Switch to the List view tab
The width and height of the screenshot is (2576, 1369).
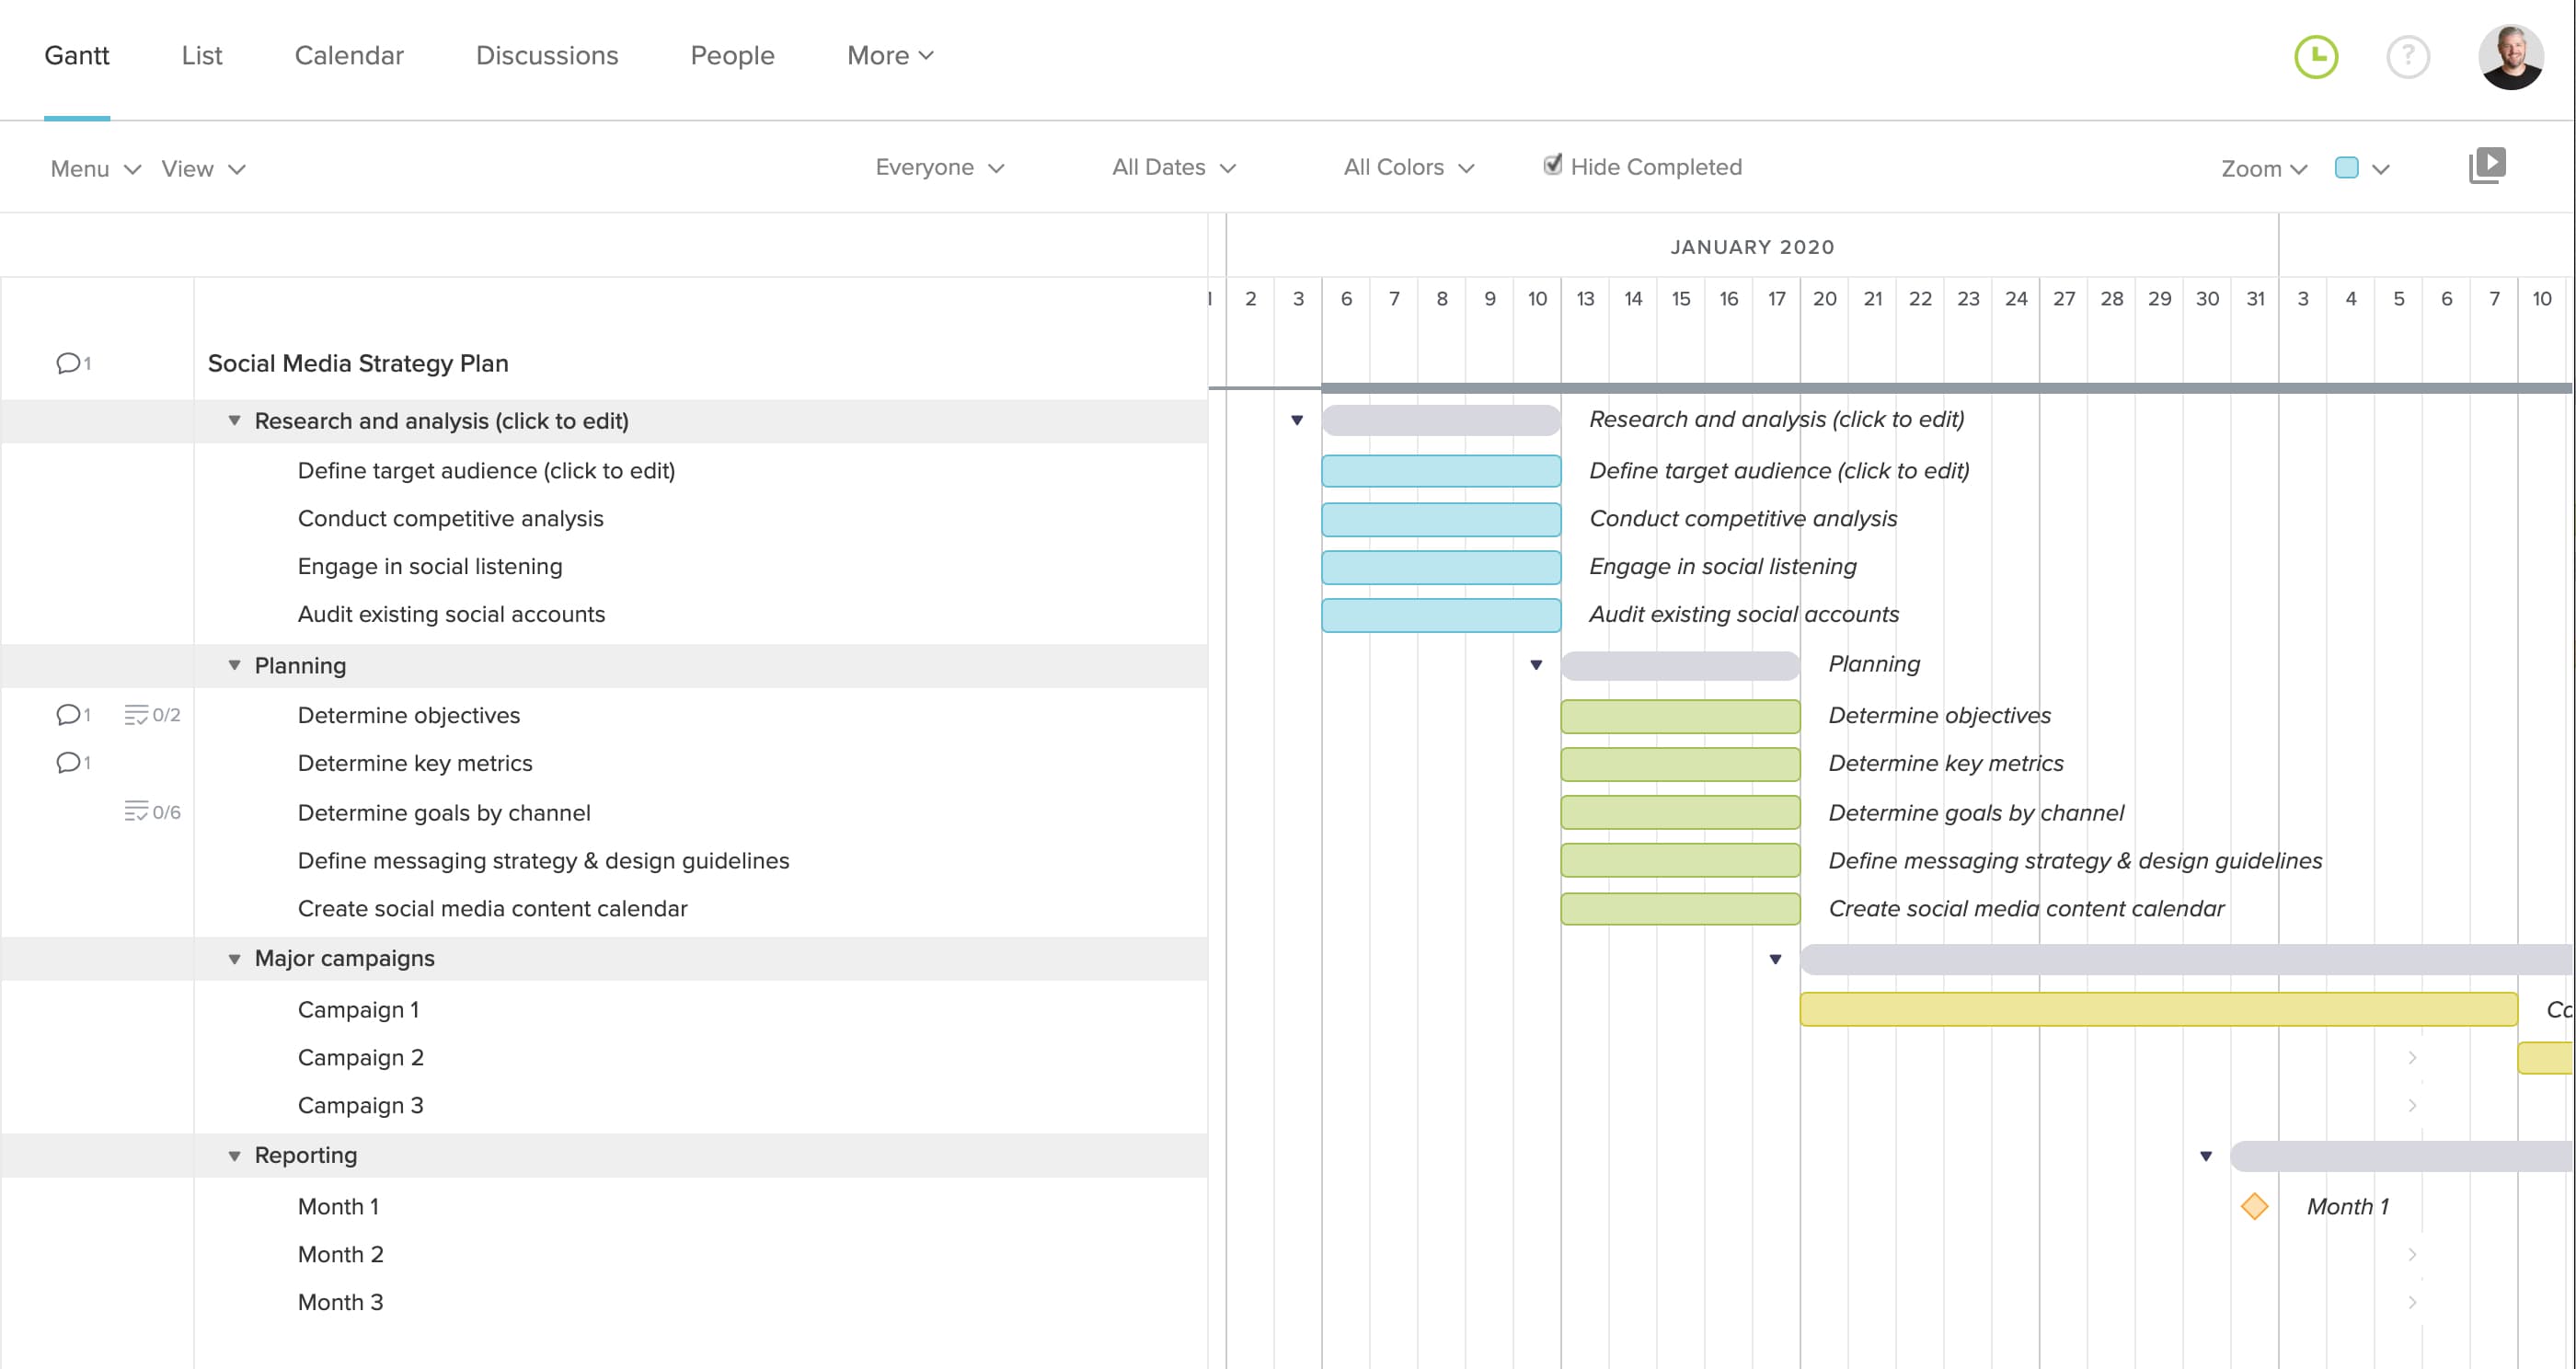(202, 56)
